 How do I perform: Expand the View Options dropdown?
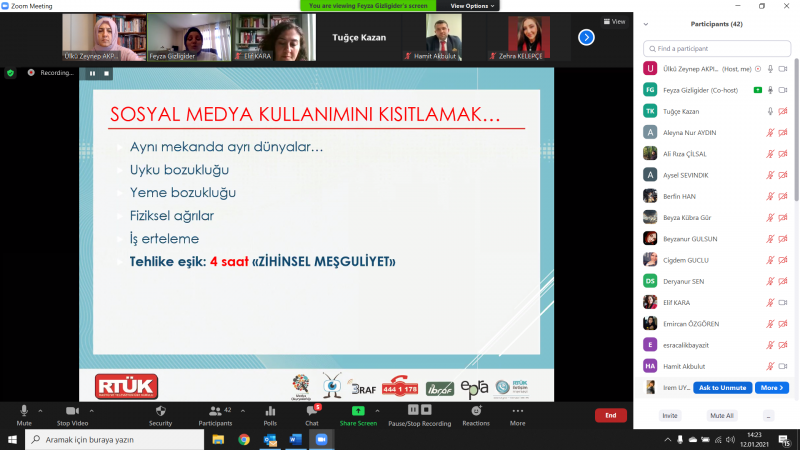click(x=471, y=6)
